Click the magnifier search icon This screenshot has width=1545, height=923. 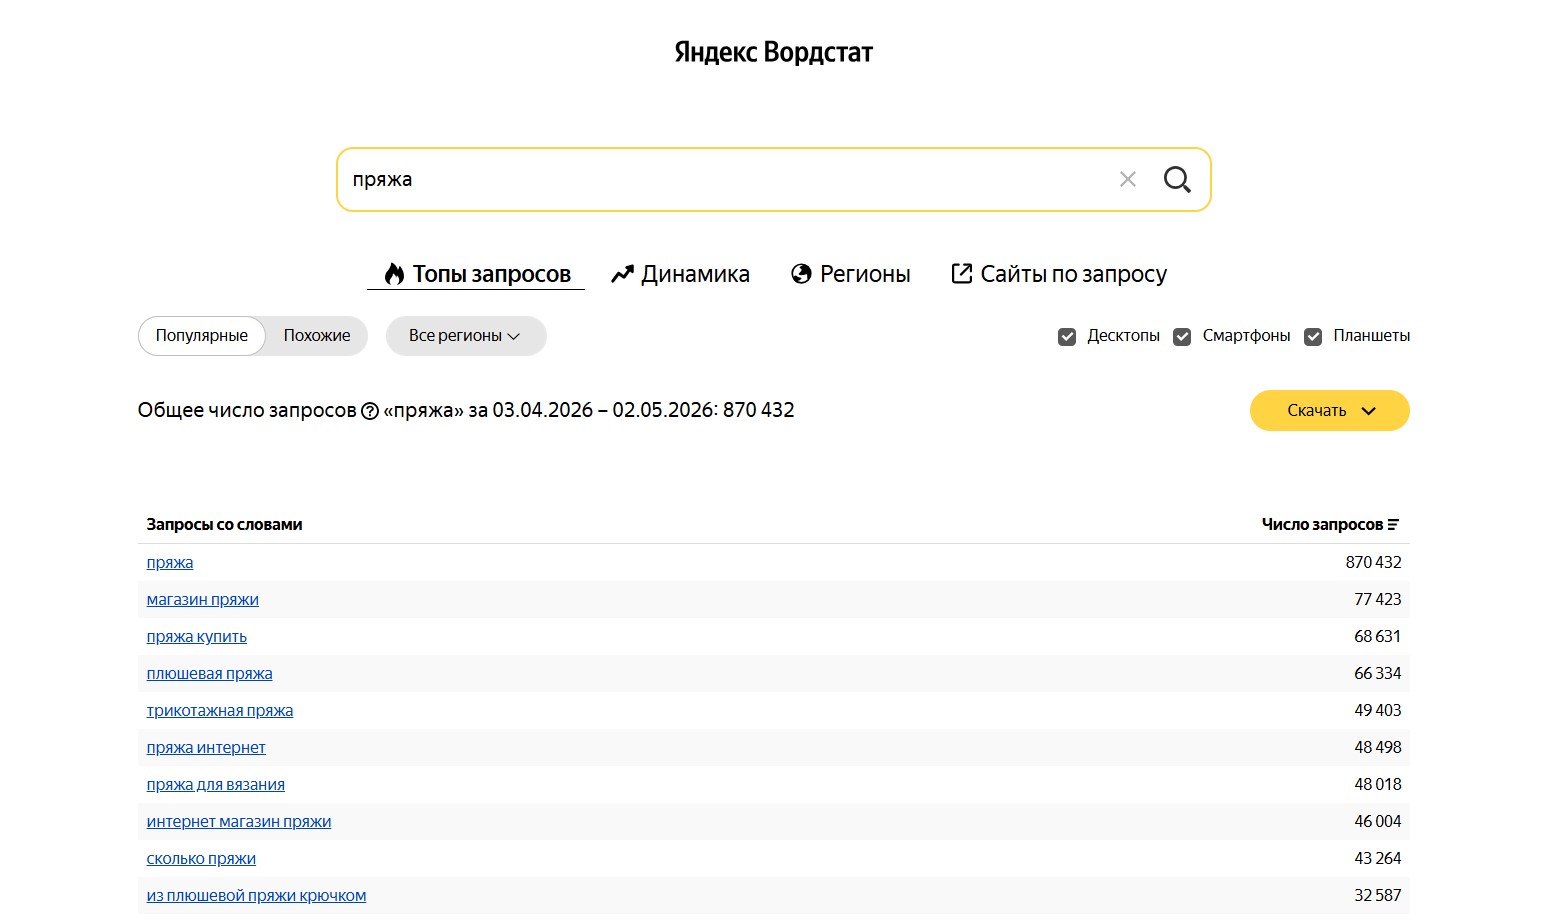(1177, 179)
